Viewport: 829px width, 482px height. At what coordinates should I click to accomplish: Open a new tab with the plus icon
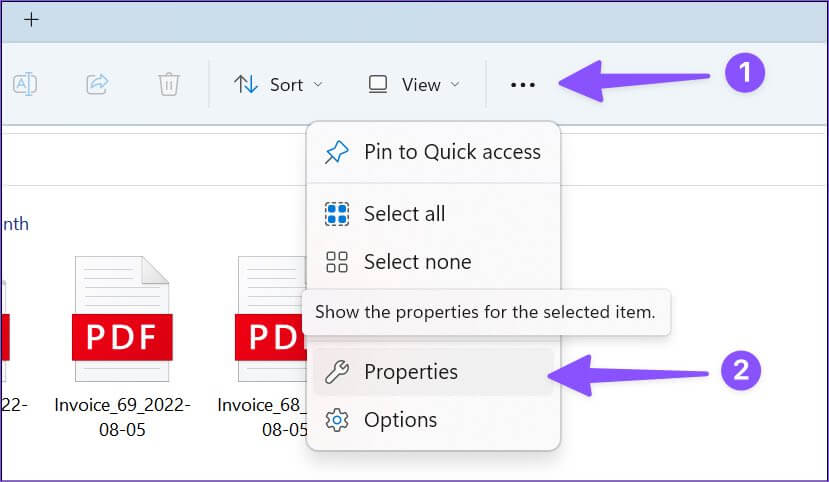(32, 20)
